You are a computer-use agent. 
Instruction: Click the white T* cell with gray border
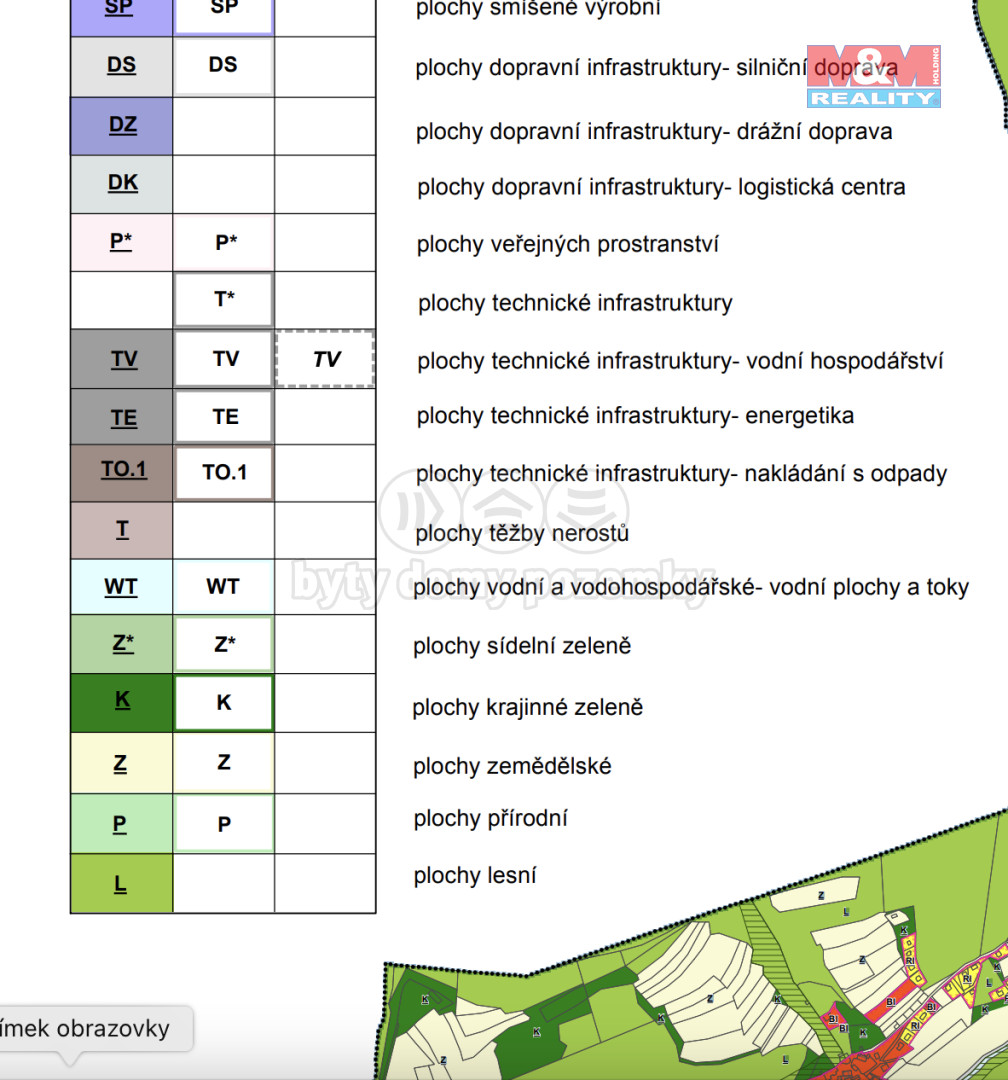pyautogui.click(x=224, y=299)
